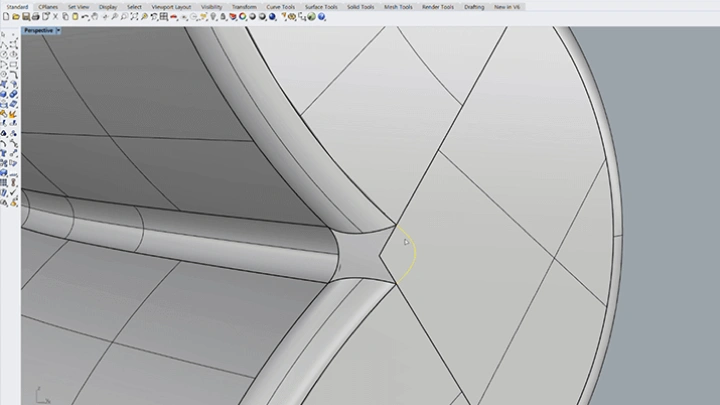Choose the Arc tool in sidebar
Image resolution: width=720 pixels, height=405 pixels.
[x=4, y=65]
